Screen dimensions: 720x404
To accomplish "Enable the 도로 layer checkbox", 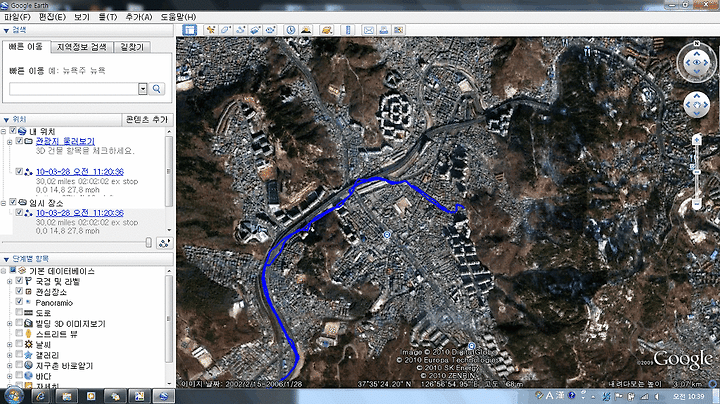I will [19, 312].
